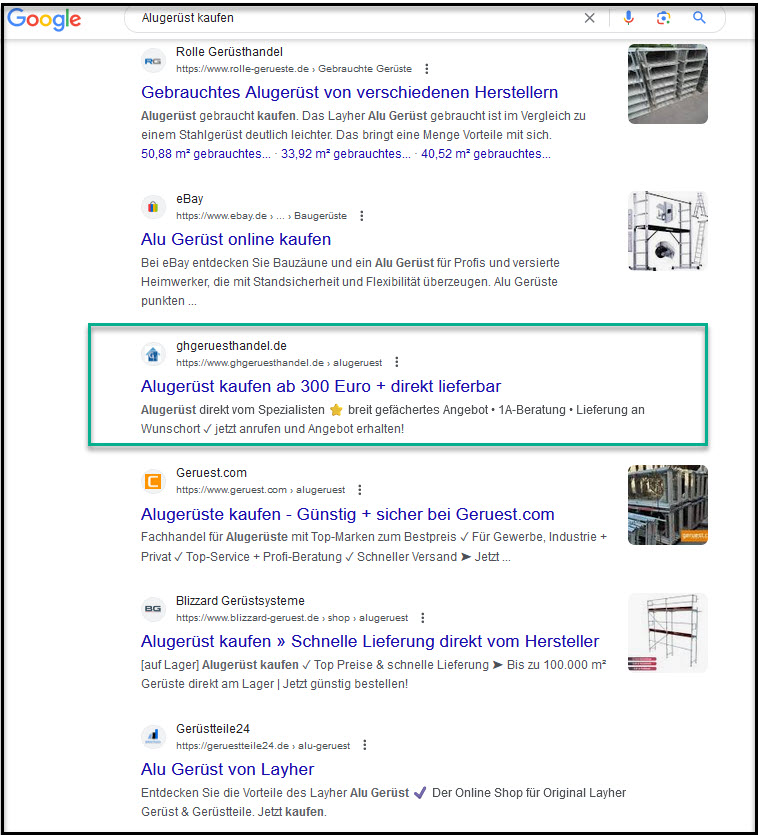
Task: Click the geruest.com alugeruest URL
Action: 260,489
